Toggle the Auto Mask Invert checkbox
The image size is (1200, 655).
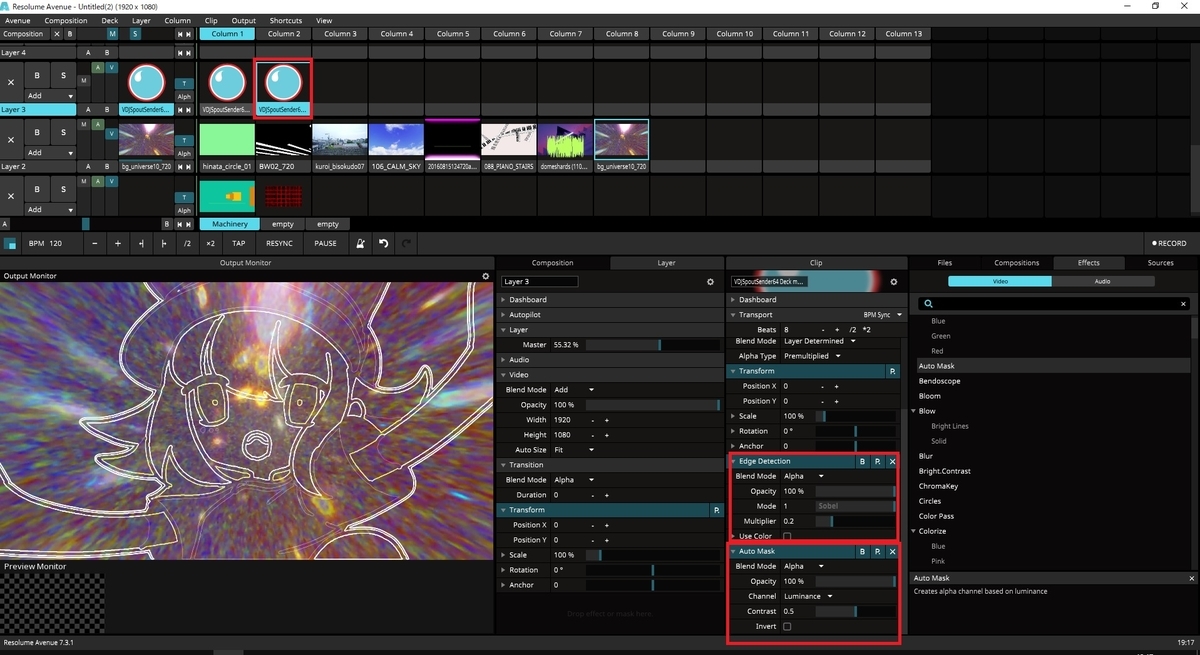pyautogui.click(x=787, y=627)
